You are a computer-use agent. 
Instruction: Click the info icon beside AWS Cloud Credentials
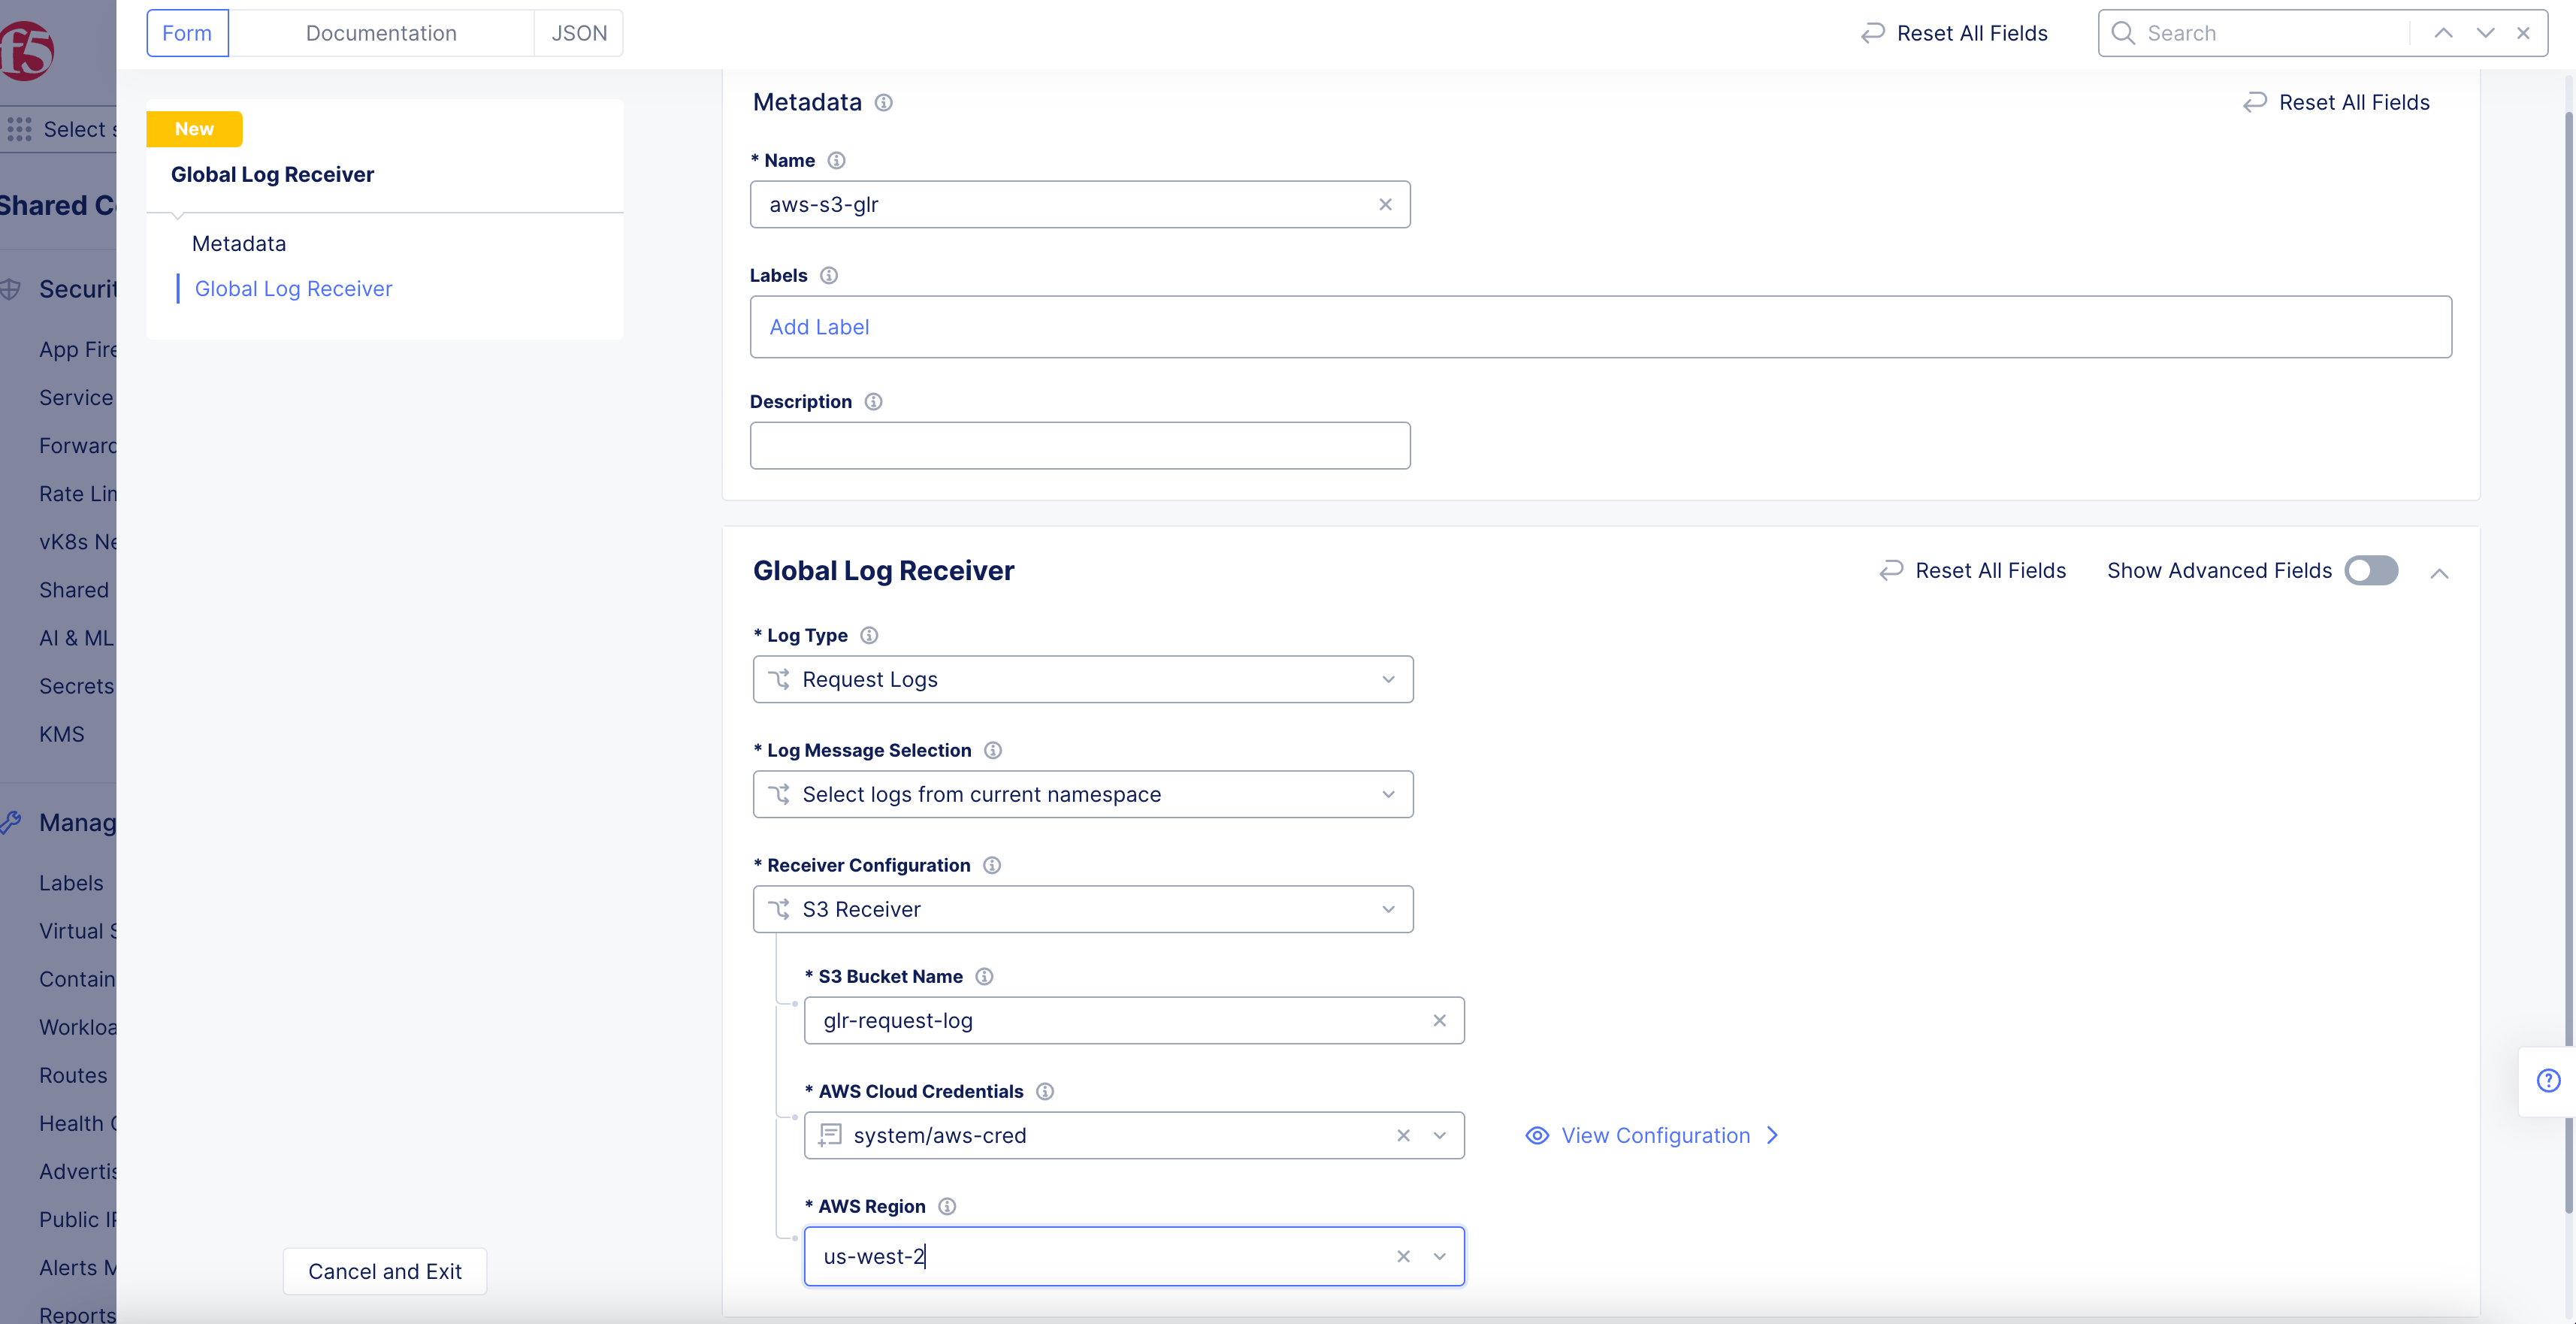coord(1046,1091)
